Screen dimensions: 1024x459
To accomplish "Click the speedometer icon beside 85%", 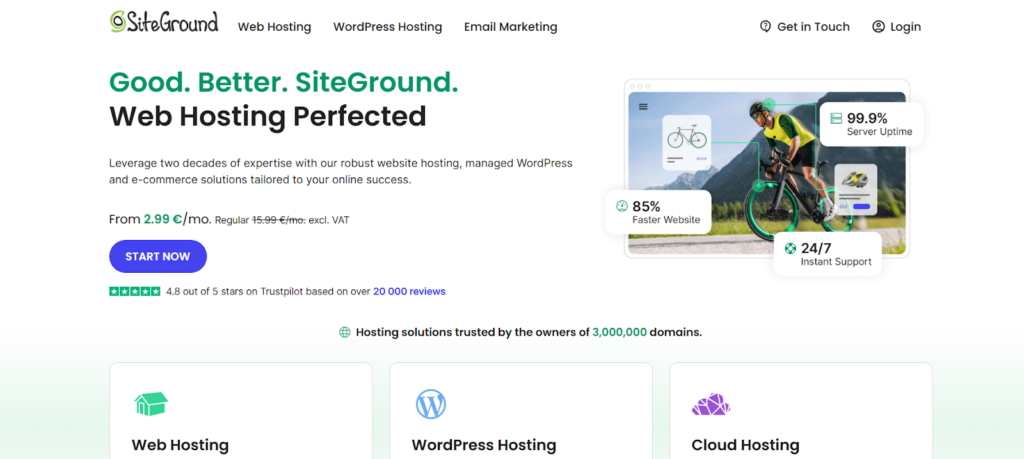I will (x=622, y=206).
